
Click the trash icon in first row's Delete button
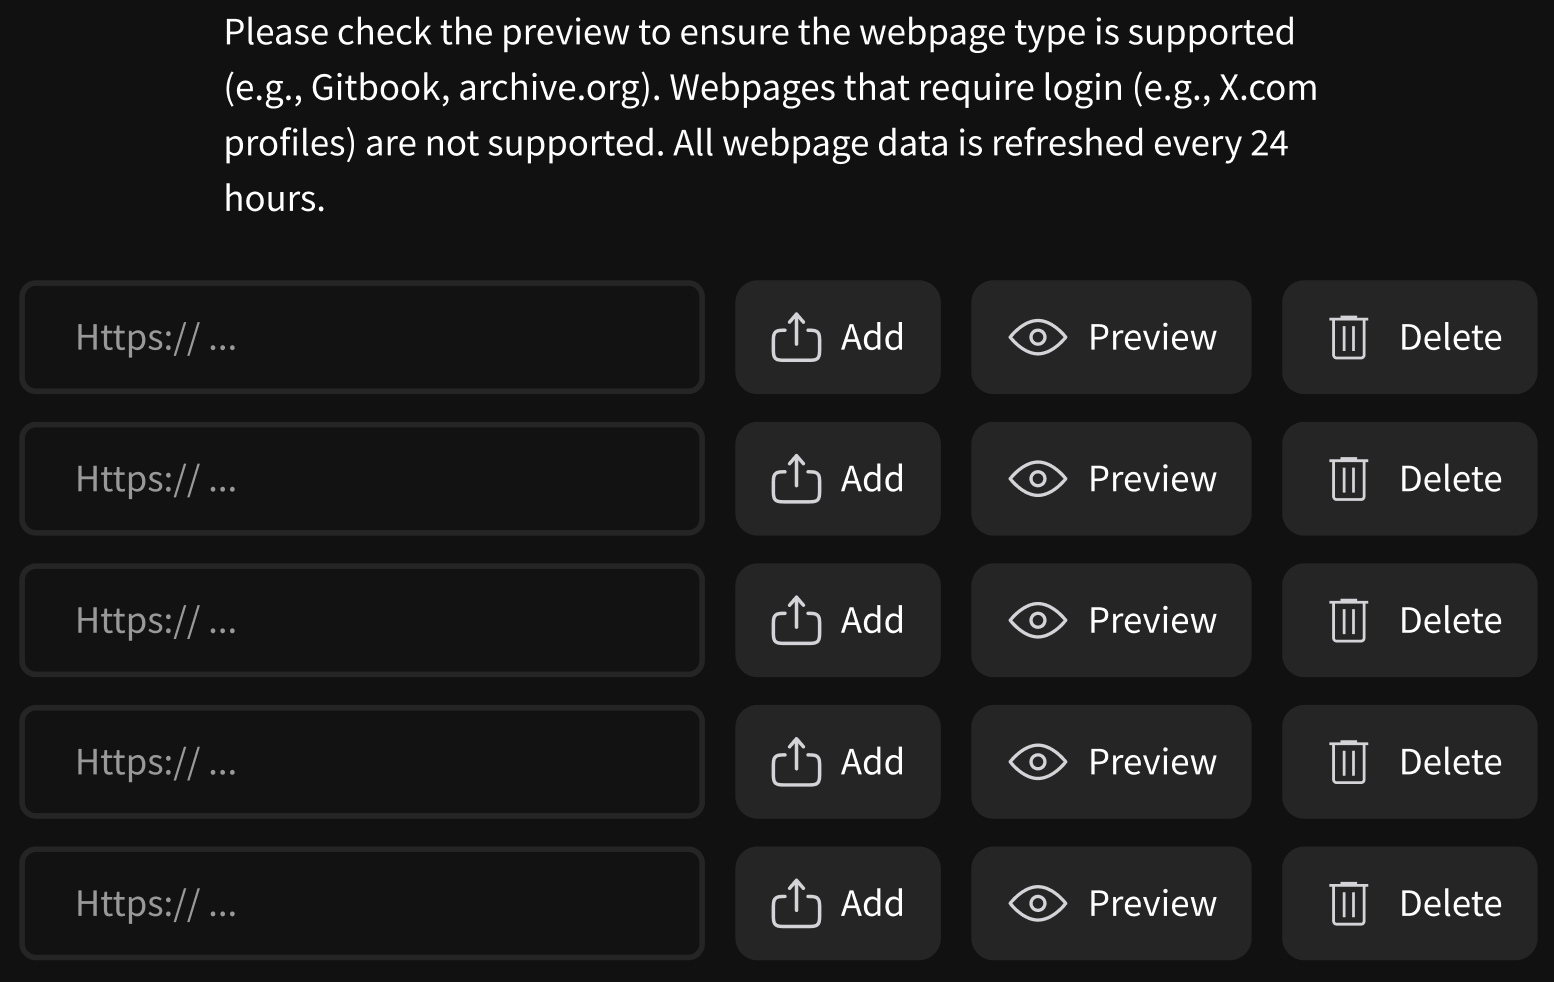(1348, 337)
